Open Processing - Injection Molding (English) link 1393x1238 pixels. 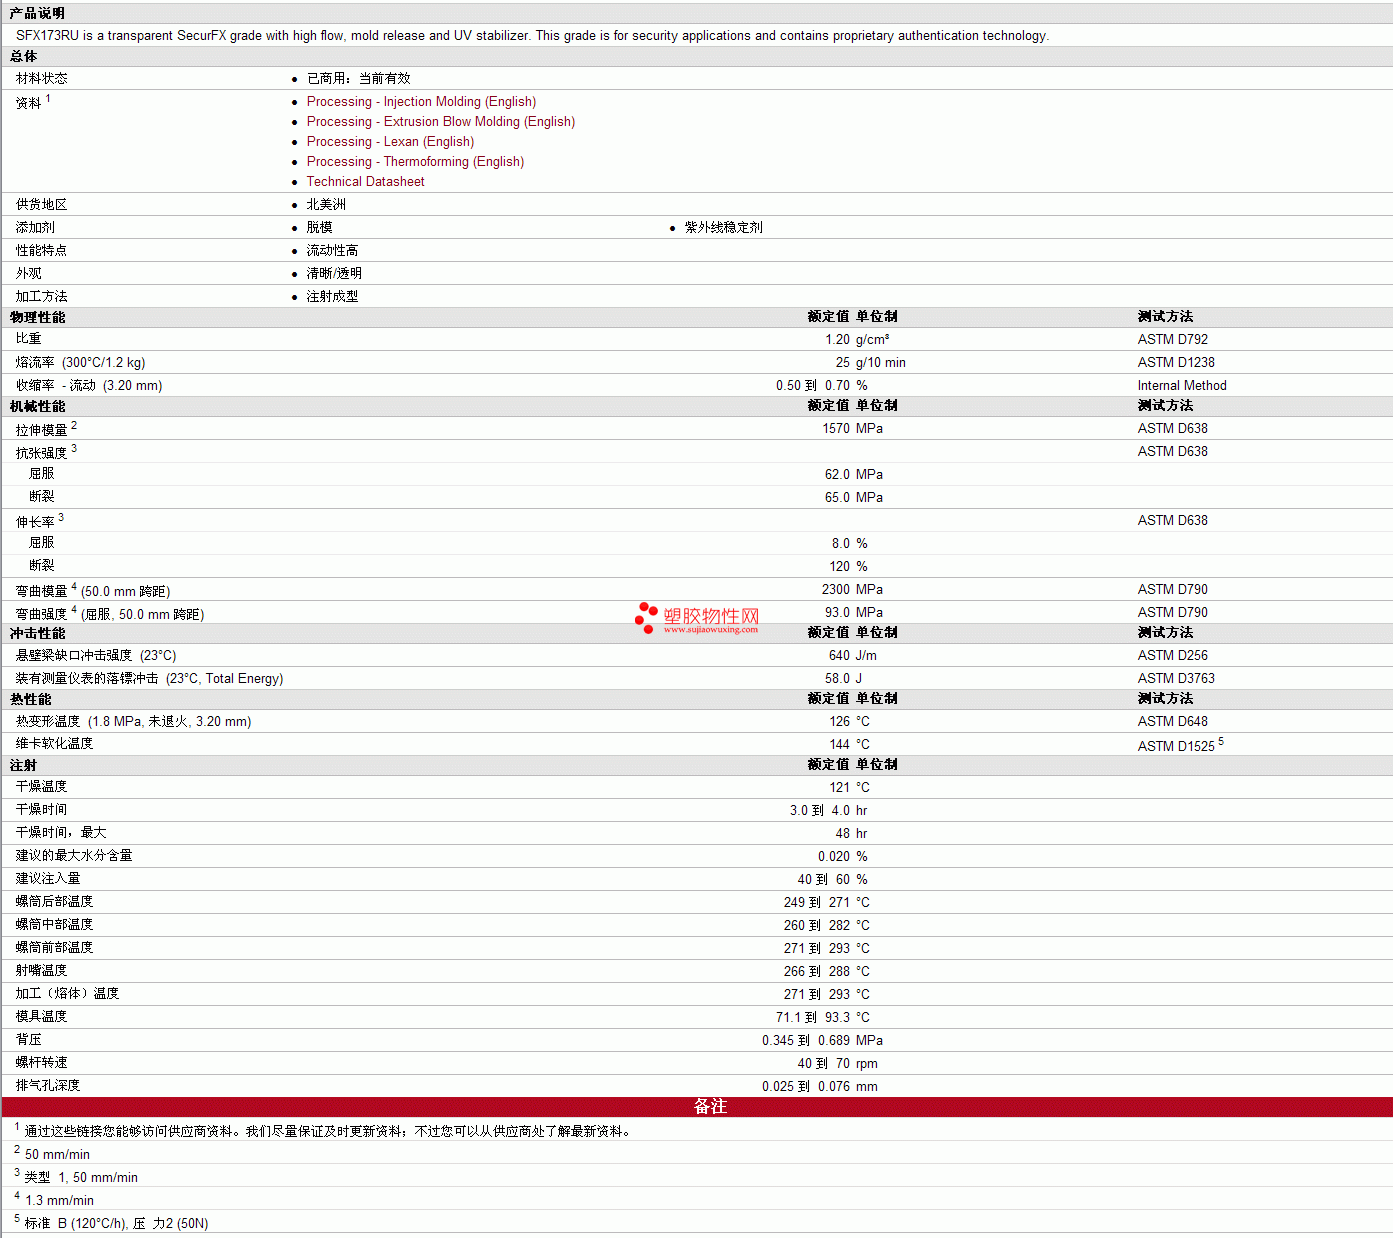point(421,102)
